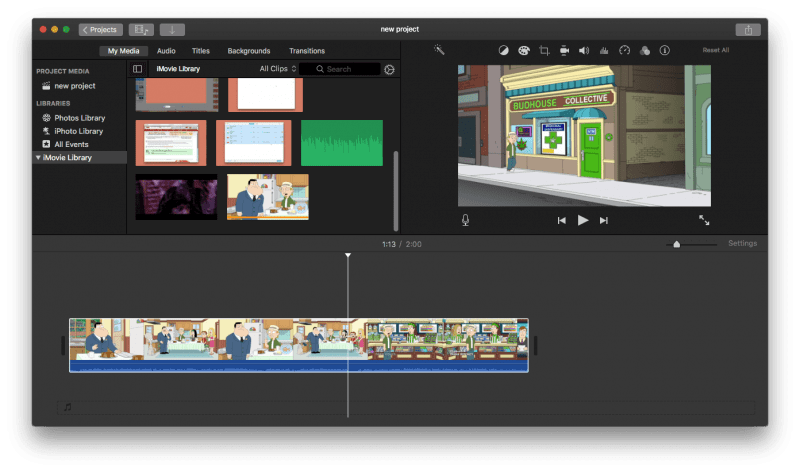Collapse the iMovie Library tree item
The height and width of the screenshot is (472, 800).
click(38, 158)
